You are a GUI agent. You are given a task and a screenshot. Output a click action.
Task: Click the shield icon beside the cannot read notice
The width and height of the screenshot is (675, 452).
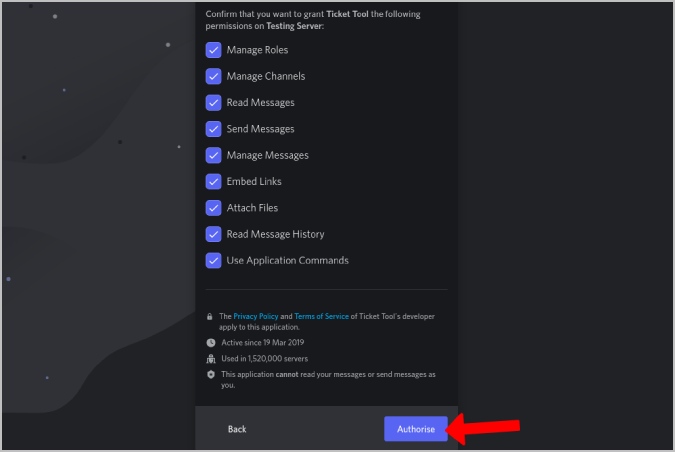pos(211,375)
